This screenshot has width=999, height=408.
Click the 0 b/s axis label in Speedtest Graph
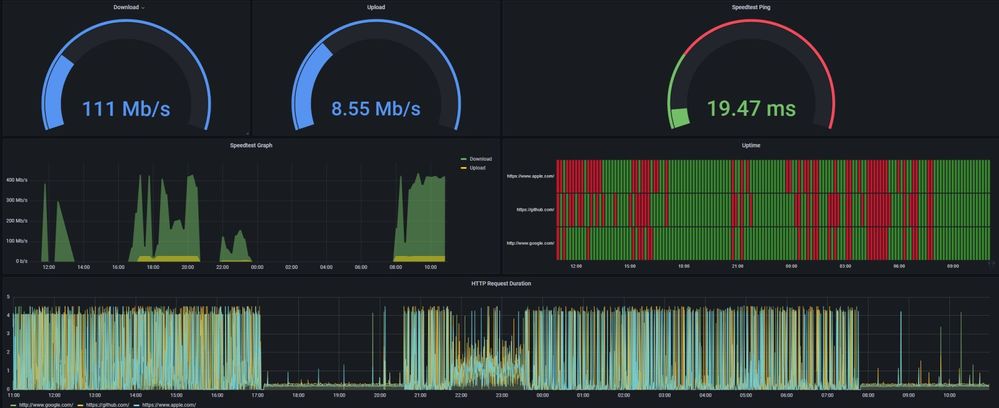click(x=21, y=261)
